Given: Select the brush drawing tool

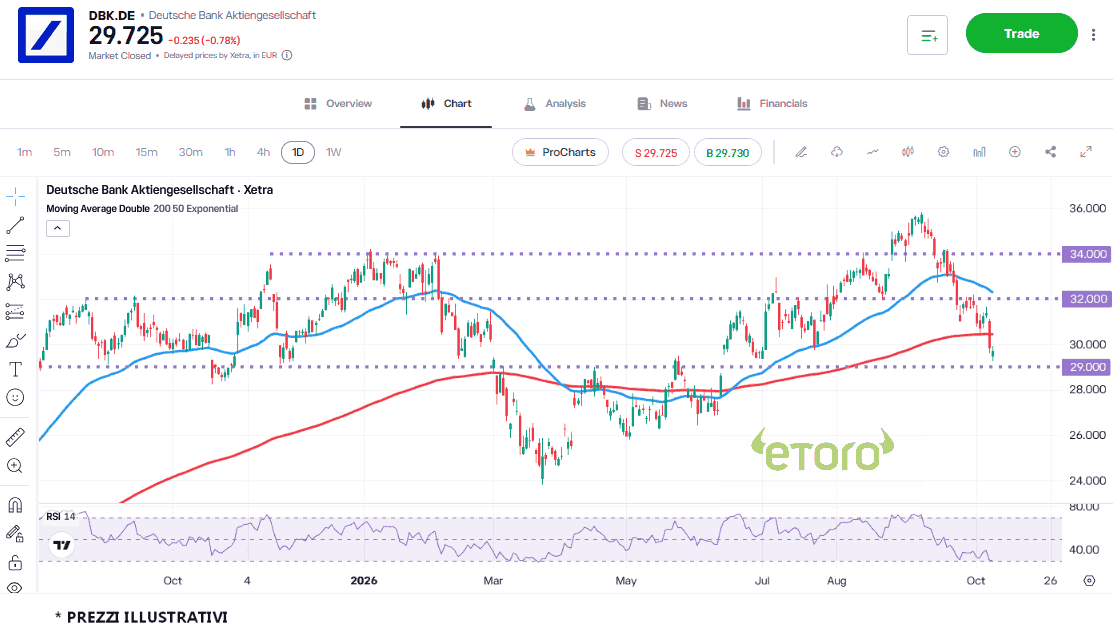Looking at the screenshot, I should [15, 341].
